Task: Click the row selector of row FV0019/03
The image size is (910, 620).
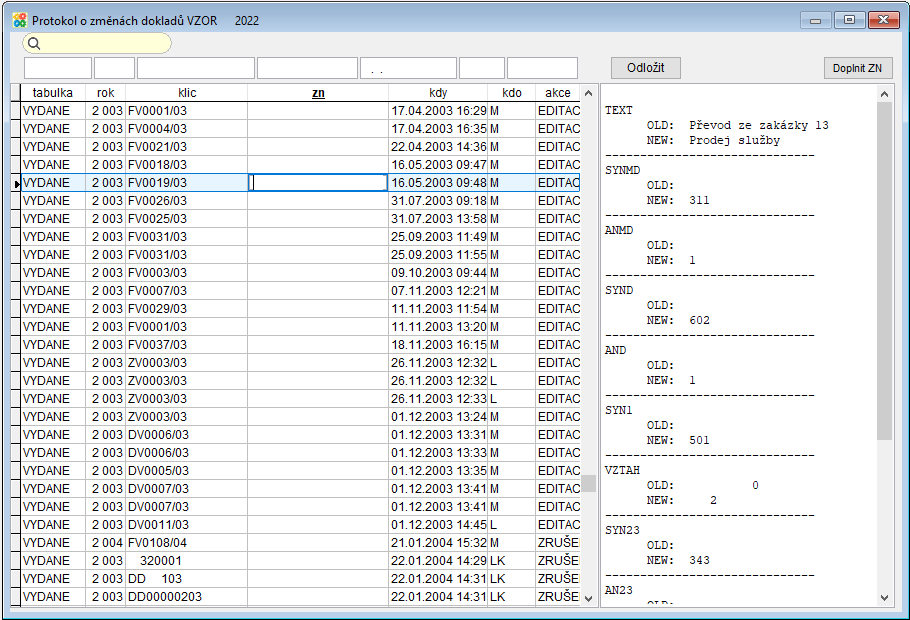Action: coord(16,183)
